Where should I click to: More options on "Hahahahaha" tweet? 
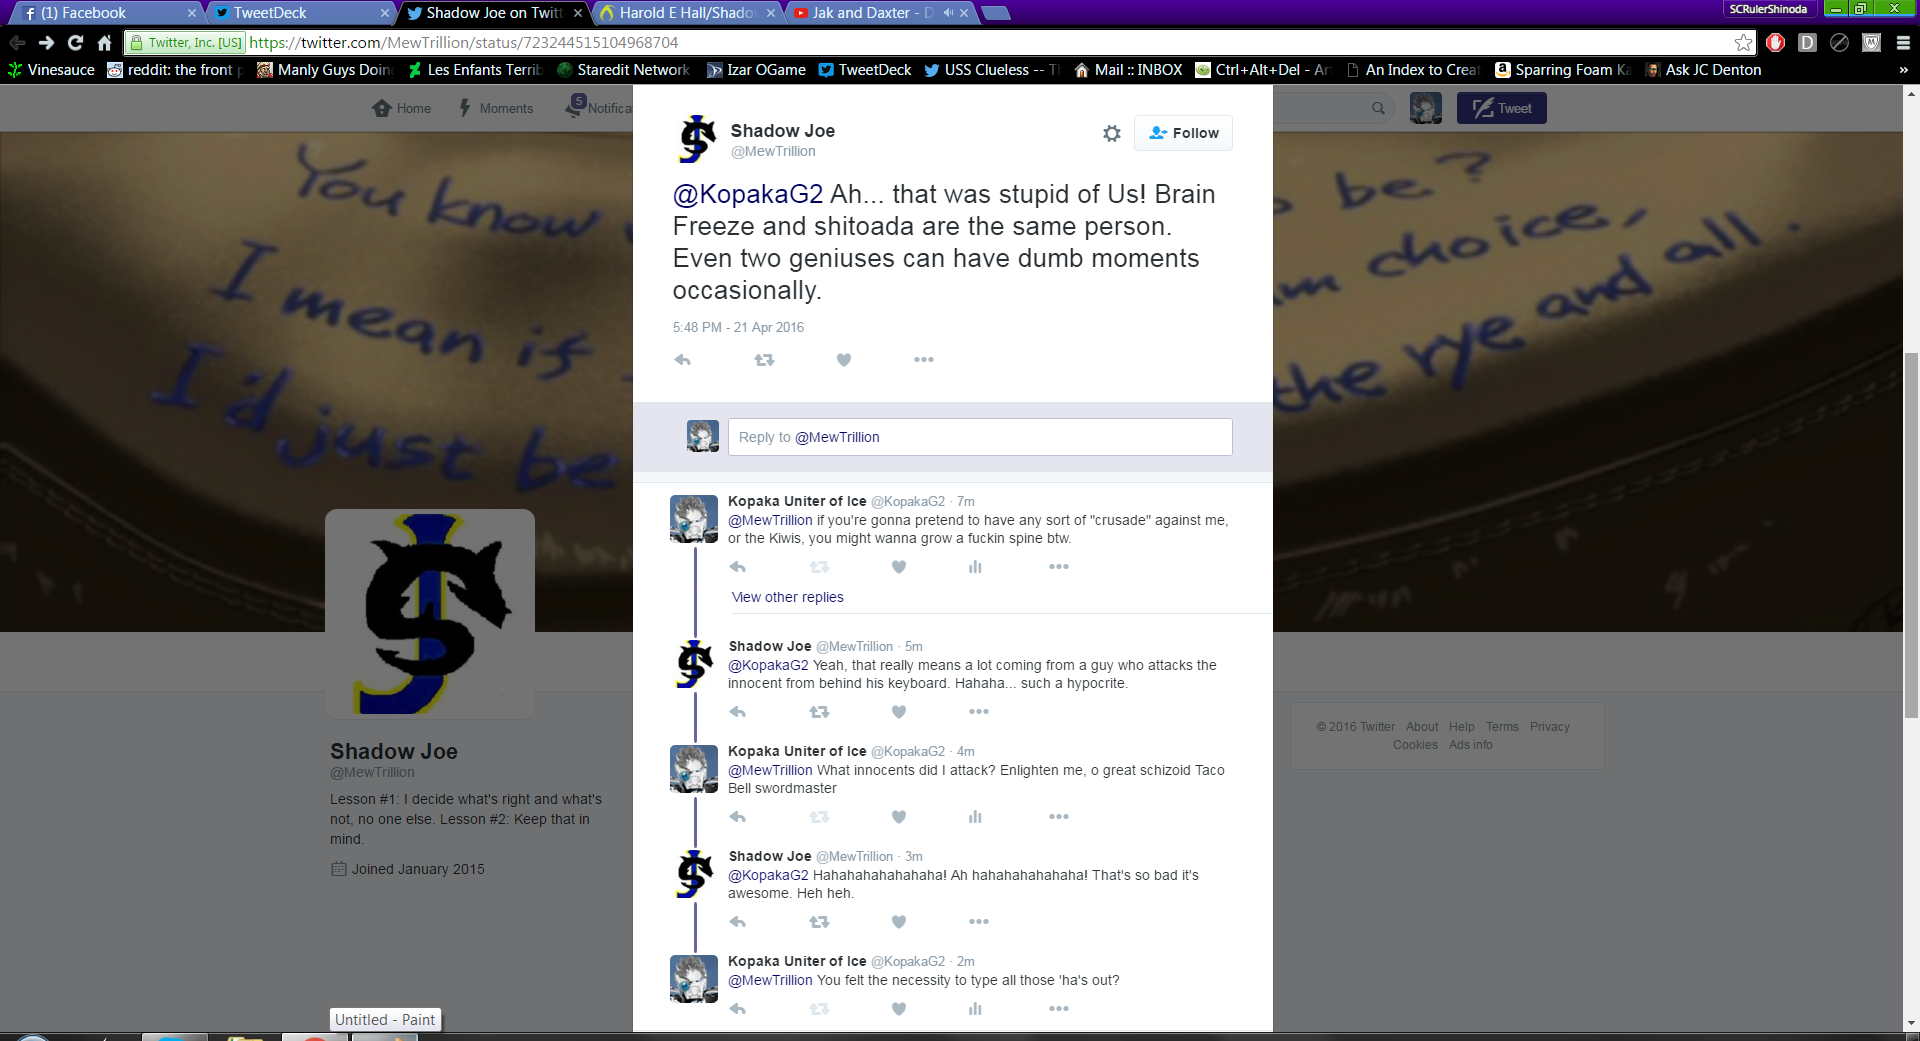979,922
